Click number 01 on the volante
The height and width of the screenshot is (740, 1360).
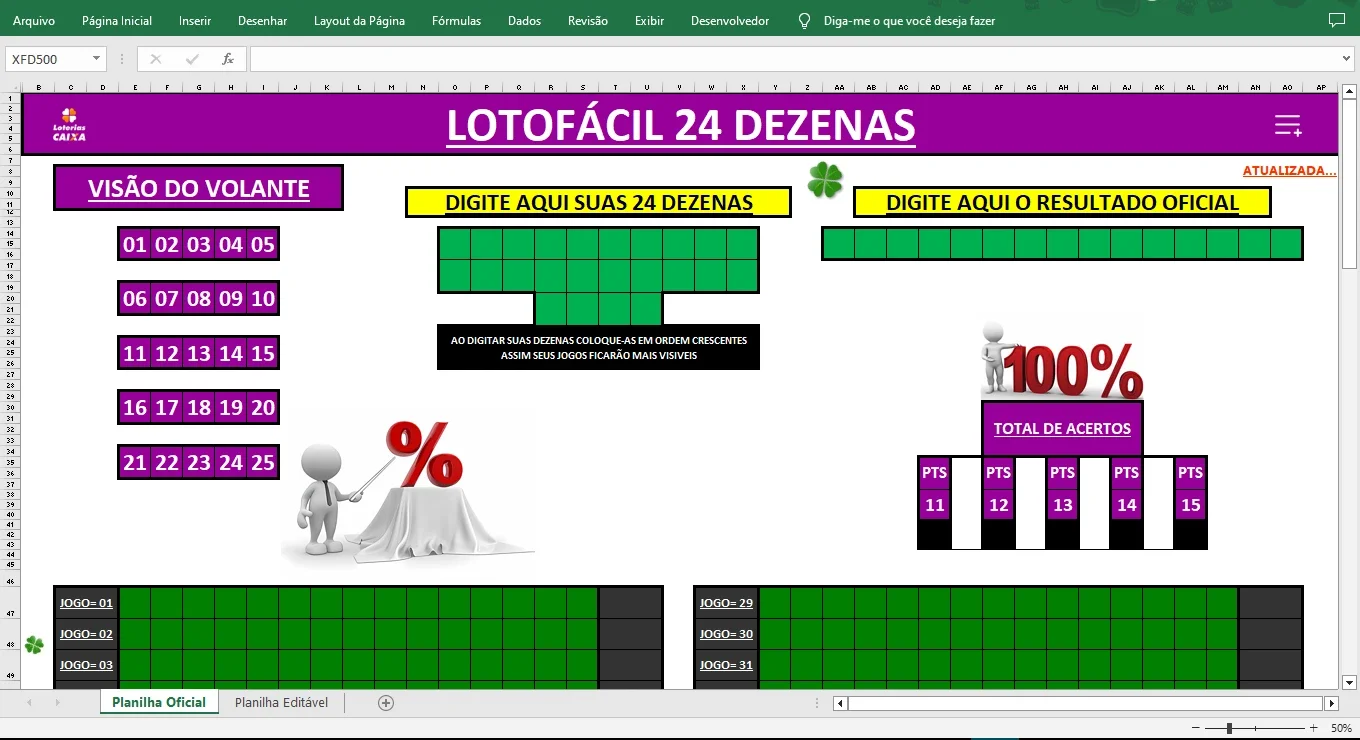coord(134,244)
